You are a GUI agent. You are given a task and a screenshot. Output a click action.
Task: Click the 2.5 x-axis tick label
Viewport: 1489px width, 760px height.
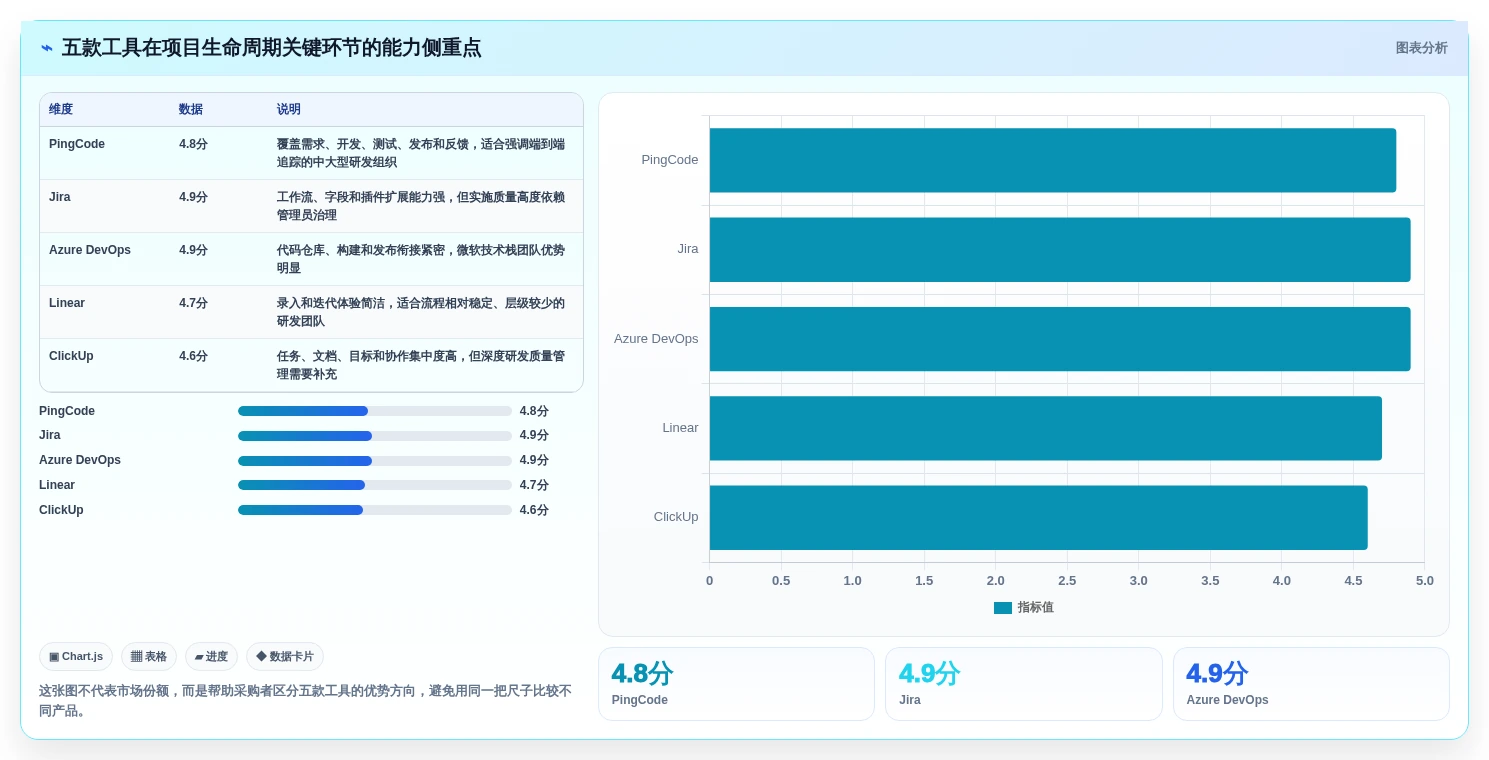1067,581
